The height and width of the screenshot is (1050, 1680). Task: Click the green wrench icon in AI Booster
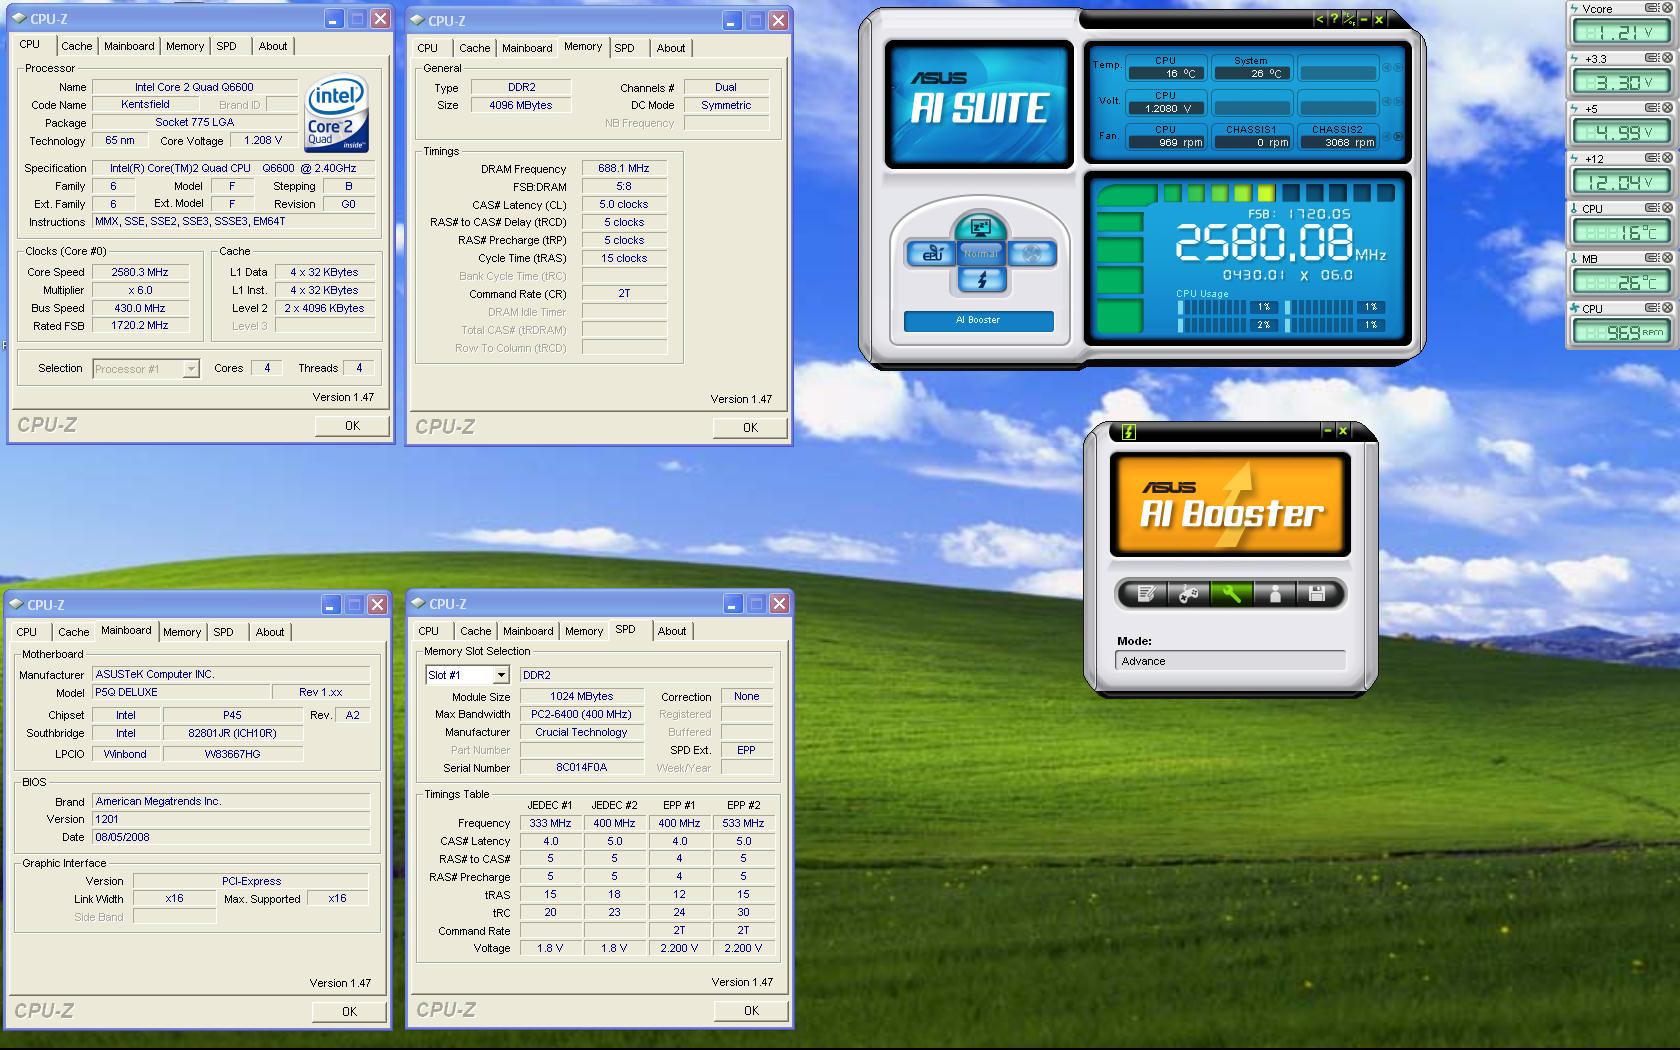1231,594
